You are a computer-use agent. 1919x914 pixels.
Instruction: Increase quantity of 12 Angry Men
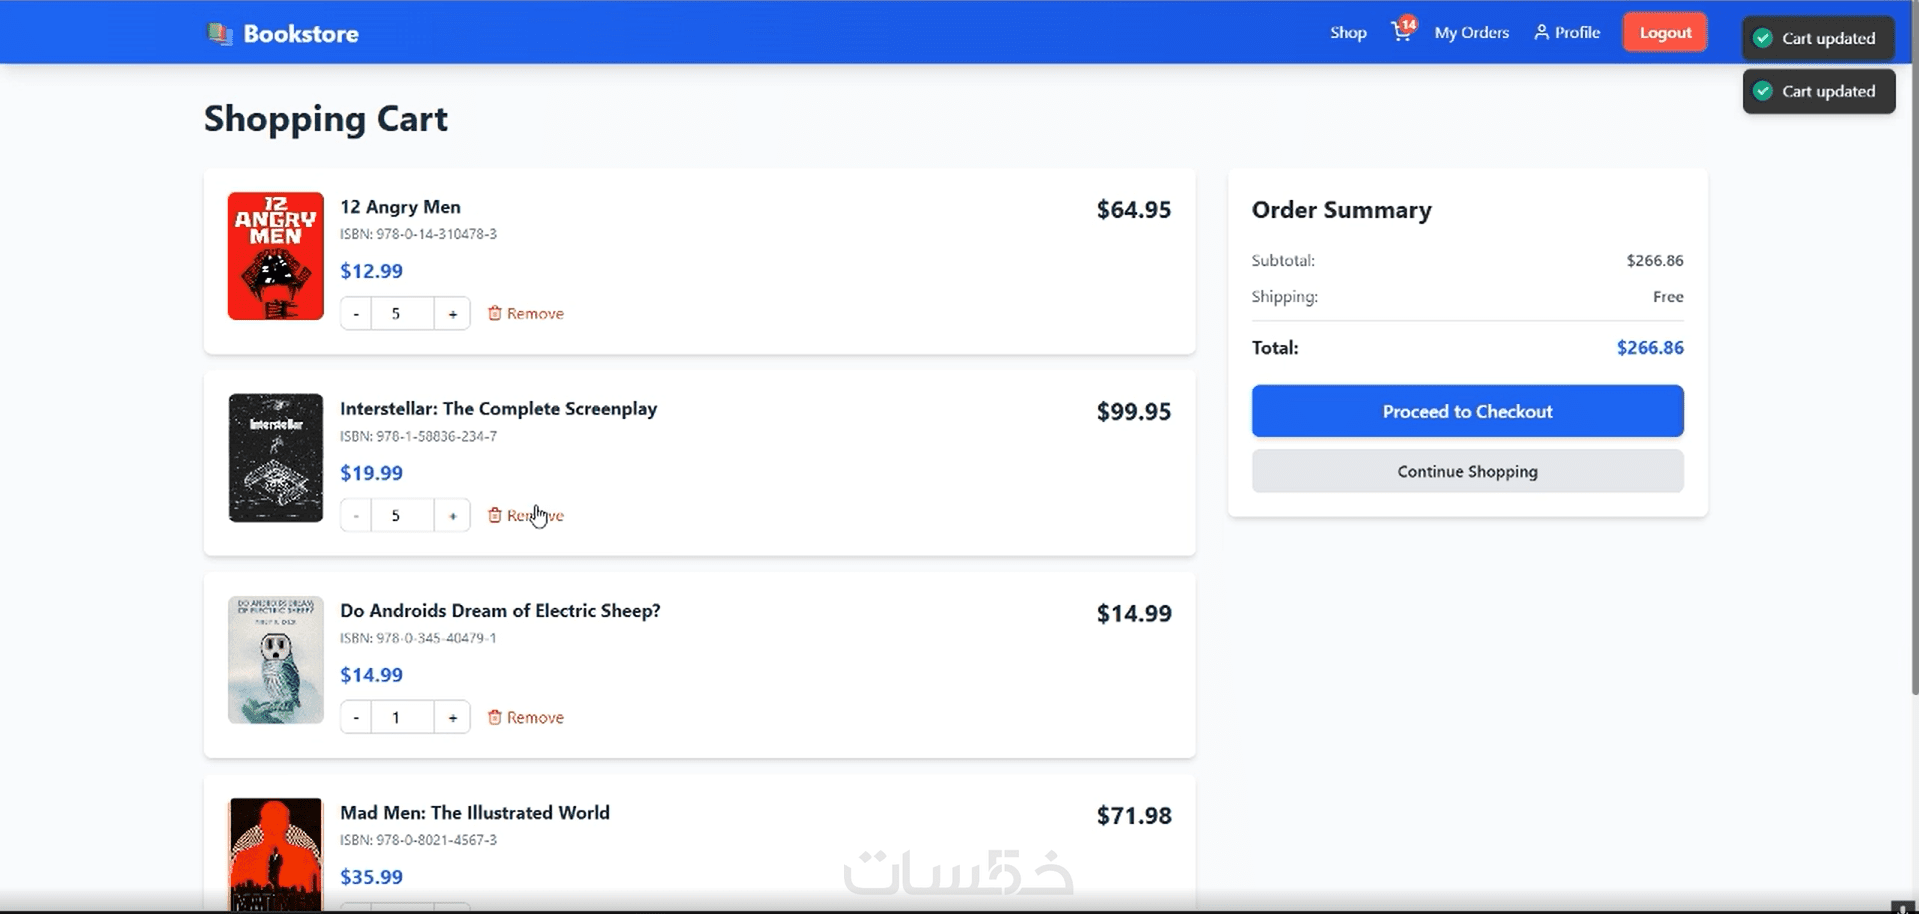[453, 314]
